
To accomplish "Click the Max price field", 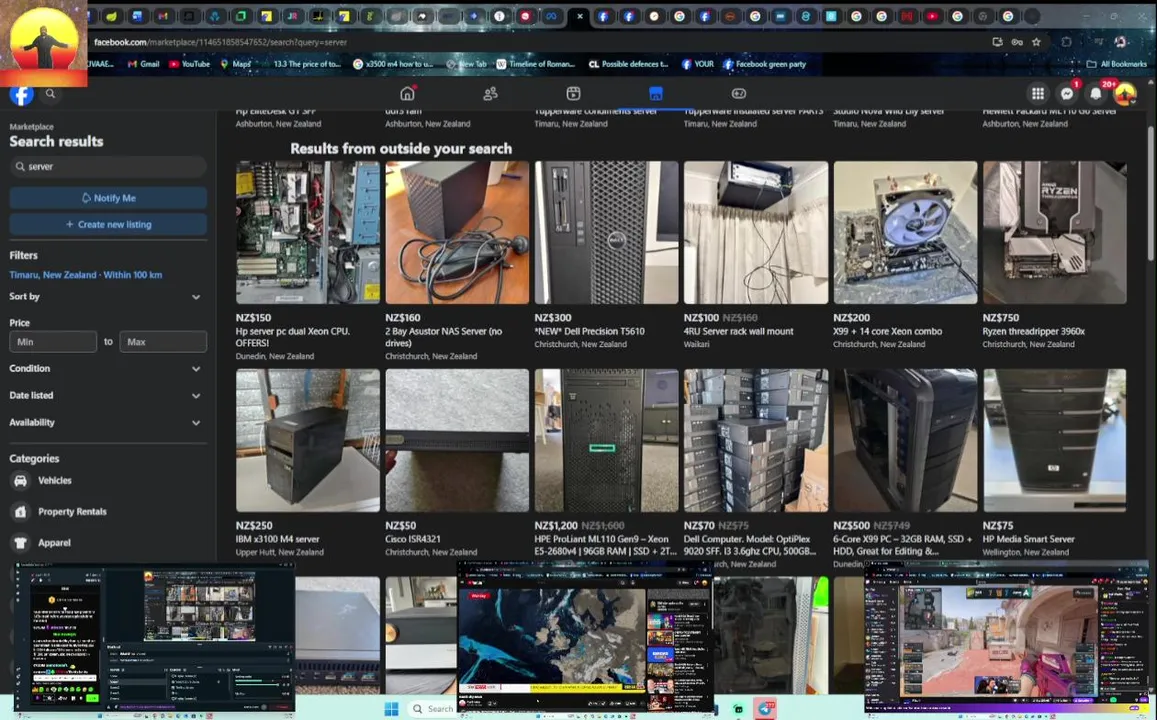I will [x=163, y=342].
